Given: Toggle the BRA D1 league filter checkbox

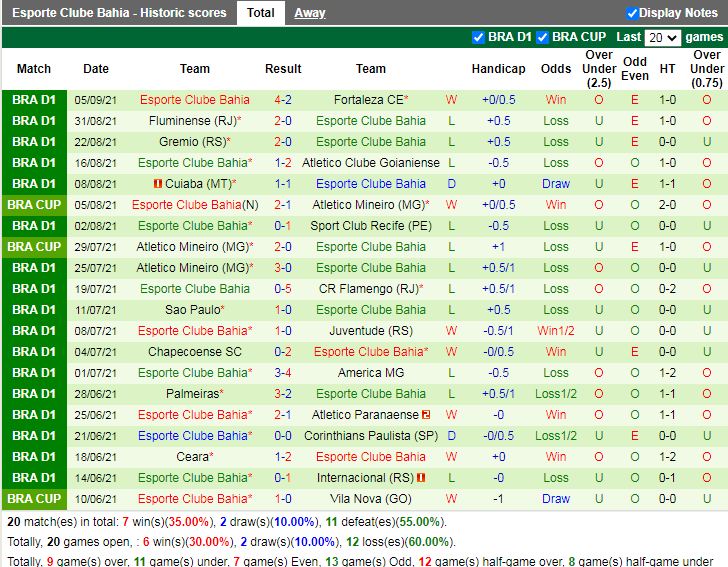Looking at the screenshot, I should (478, 37).
